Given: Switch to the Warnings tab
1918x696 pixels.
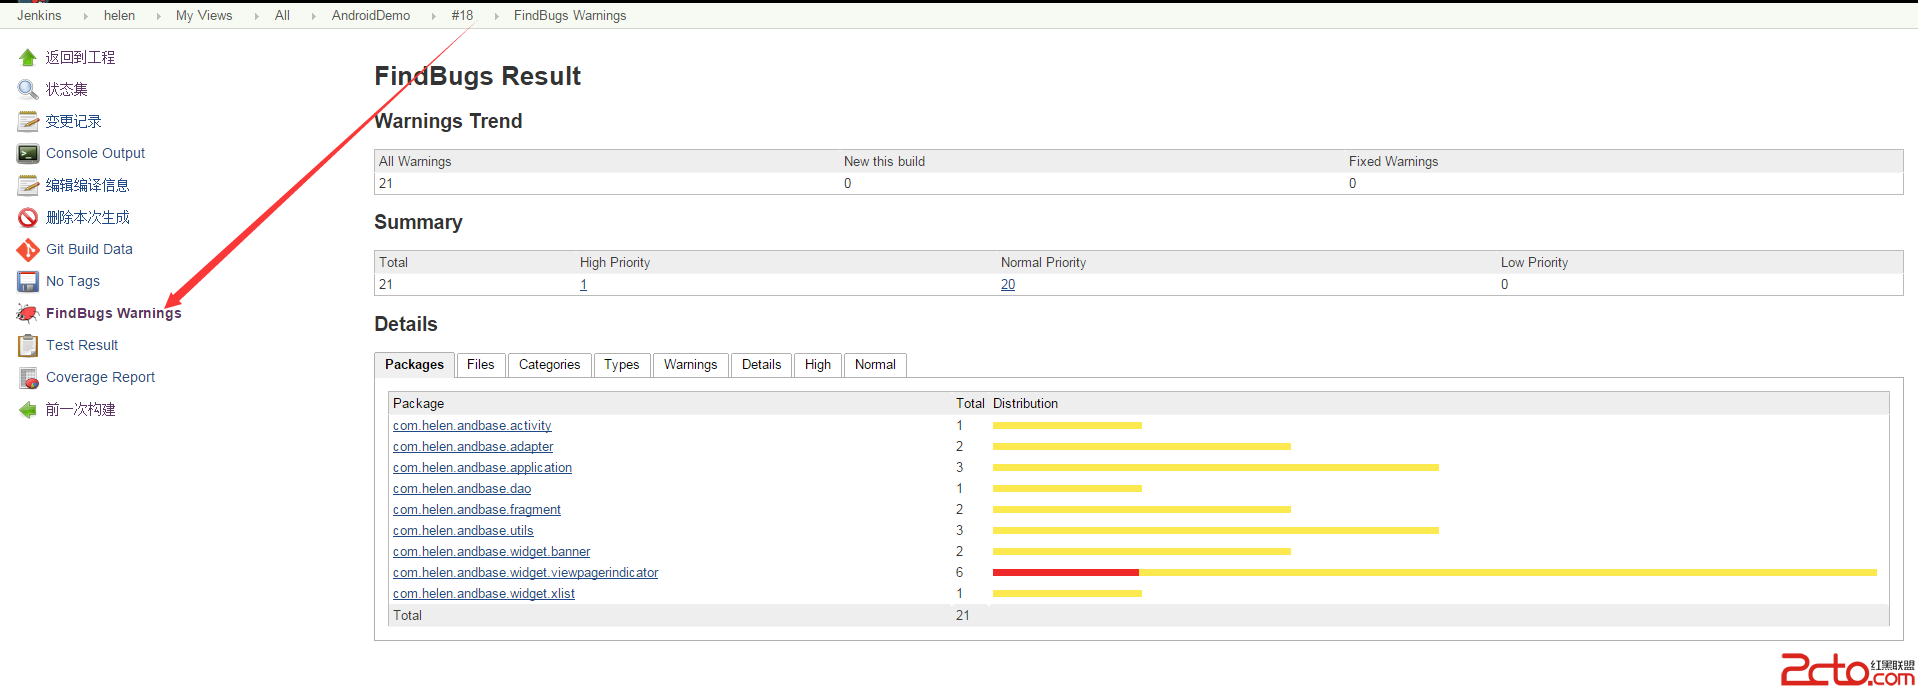Looking at the screenshot, I should click(690, 365).
